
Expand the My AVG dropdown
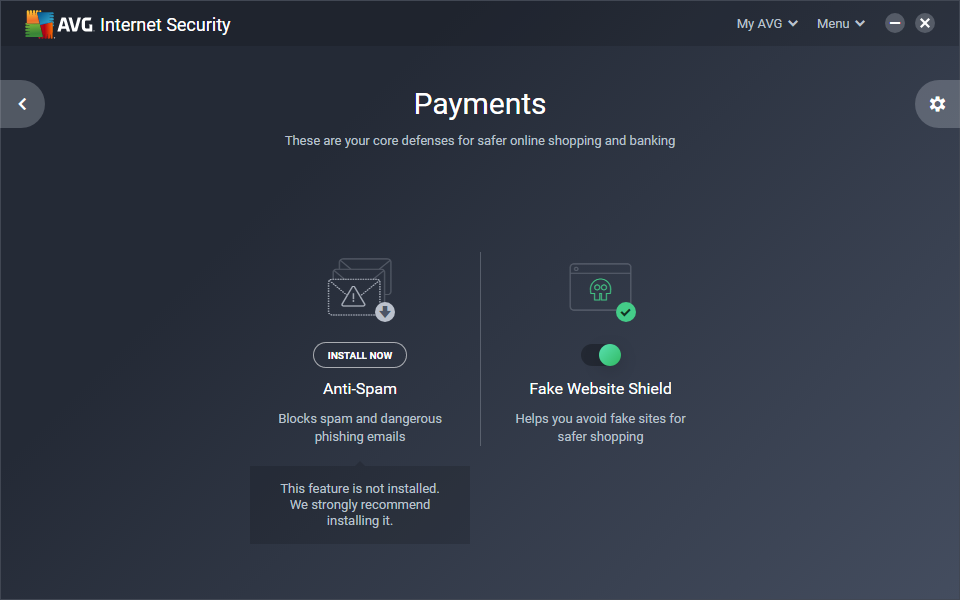767,24
